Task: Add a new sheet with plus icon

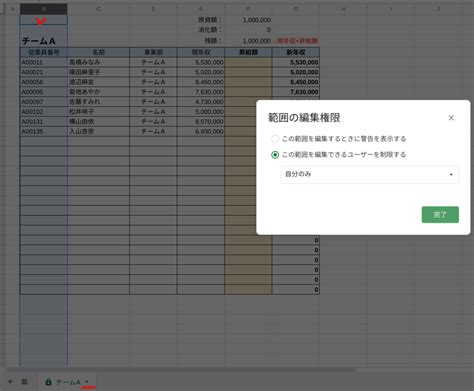Action: click(10, 382)
